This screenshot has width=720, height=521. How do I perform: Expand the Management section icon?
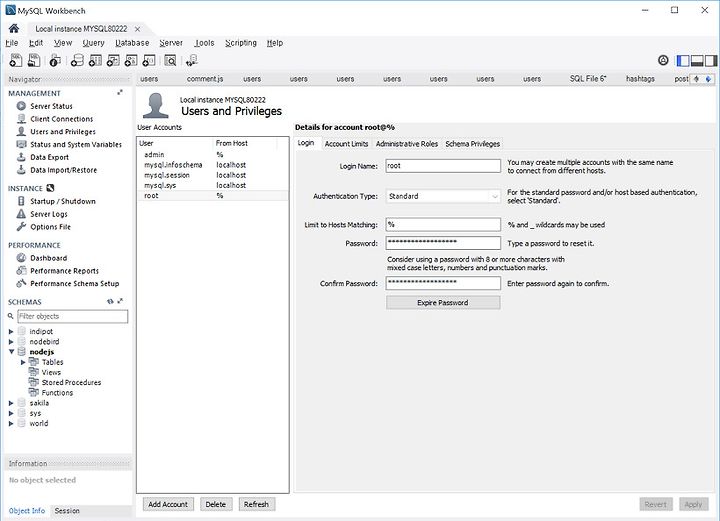click(120, 93)
